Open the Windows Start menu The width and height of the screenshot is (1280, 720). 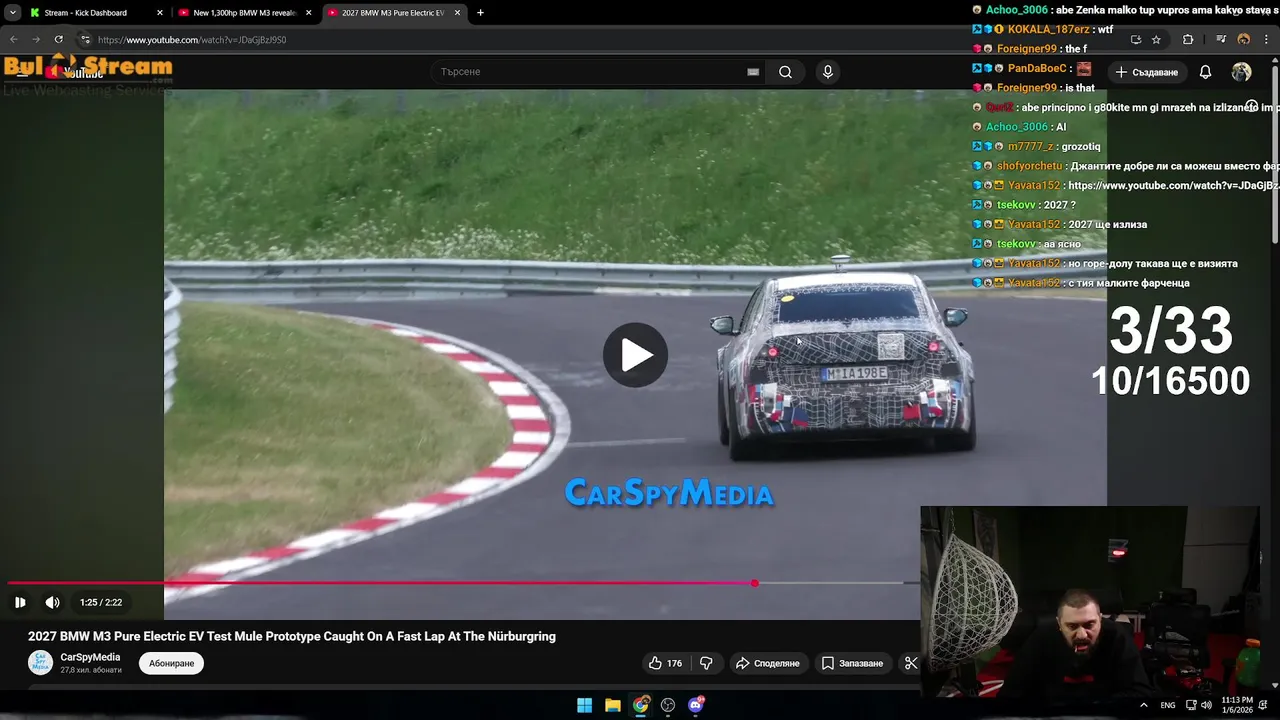click(584, 705)
